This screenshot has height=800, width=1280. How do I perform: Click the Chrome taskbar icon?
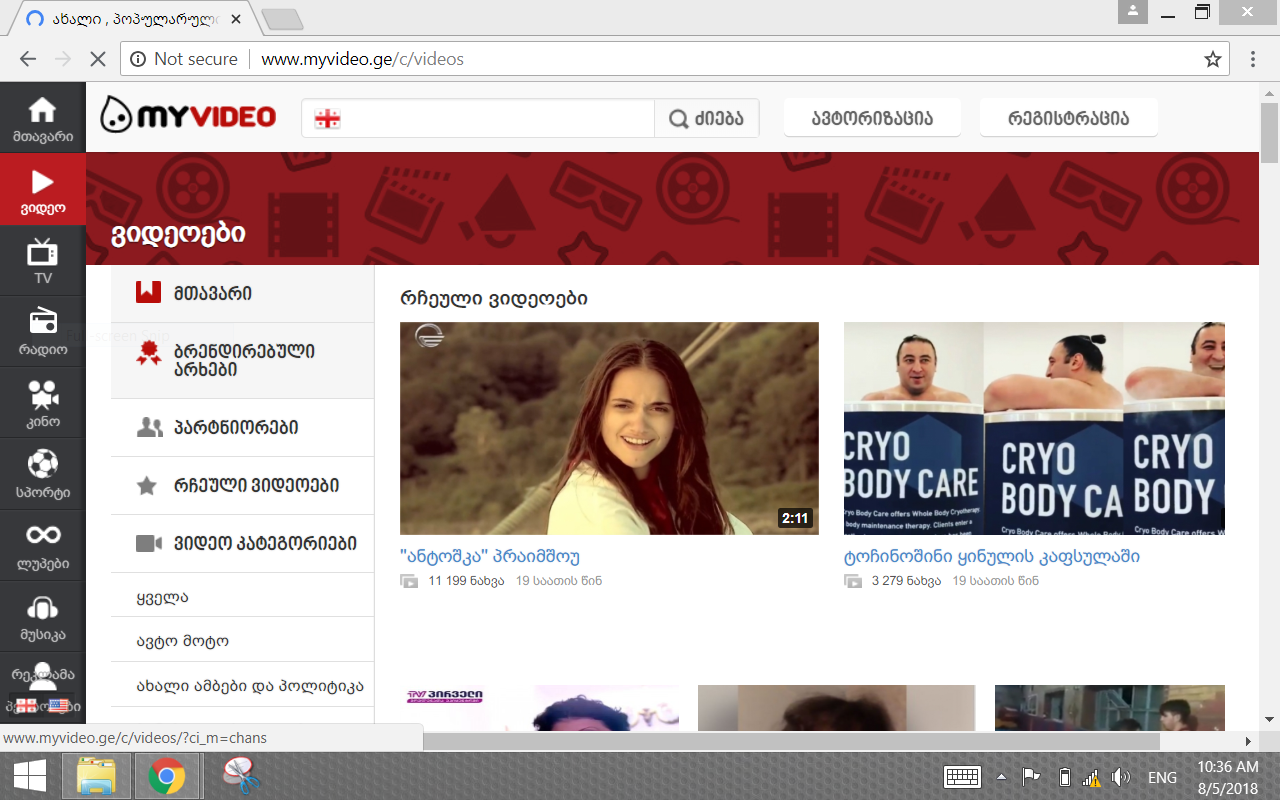(166, 776)
